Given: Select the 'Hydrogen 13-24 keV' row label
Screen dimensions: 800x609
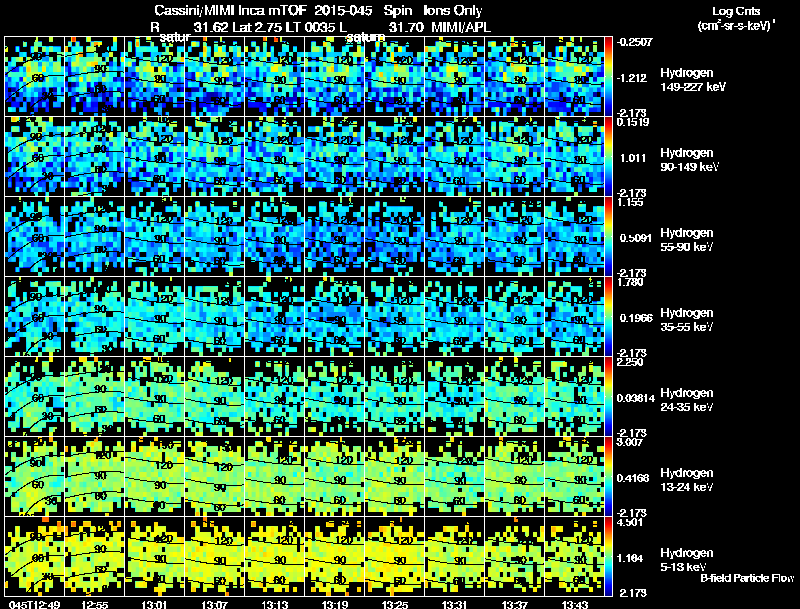Looking at the screenshot, I should tap(687, 480).
